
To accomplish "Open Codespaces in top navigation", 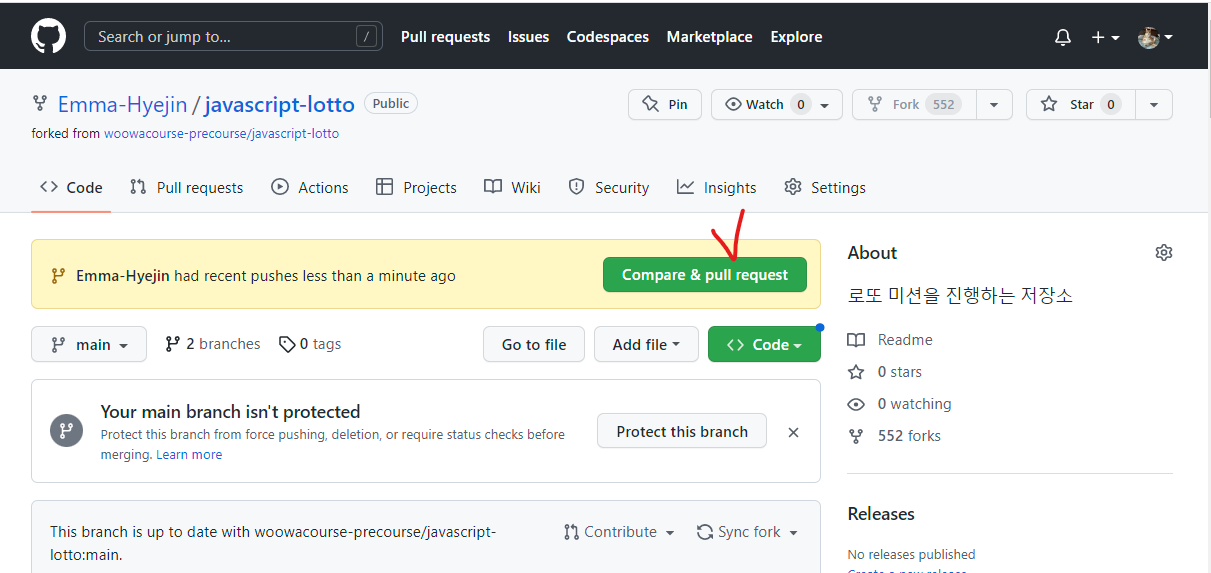I will tap(608, 37).
